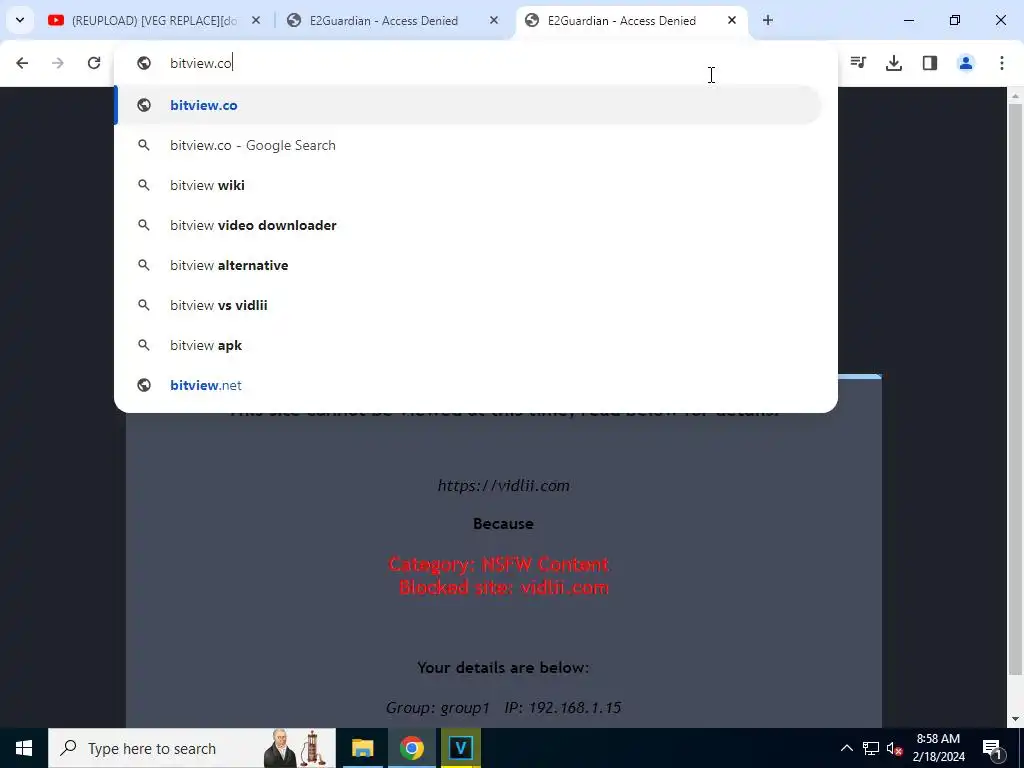Click the taskbar search box
This screenshot has height=768, width=1024.
click(192, 748)
